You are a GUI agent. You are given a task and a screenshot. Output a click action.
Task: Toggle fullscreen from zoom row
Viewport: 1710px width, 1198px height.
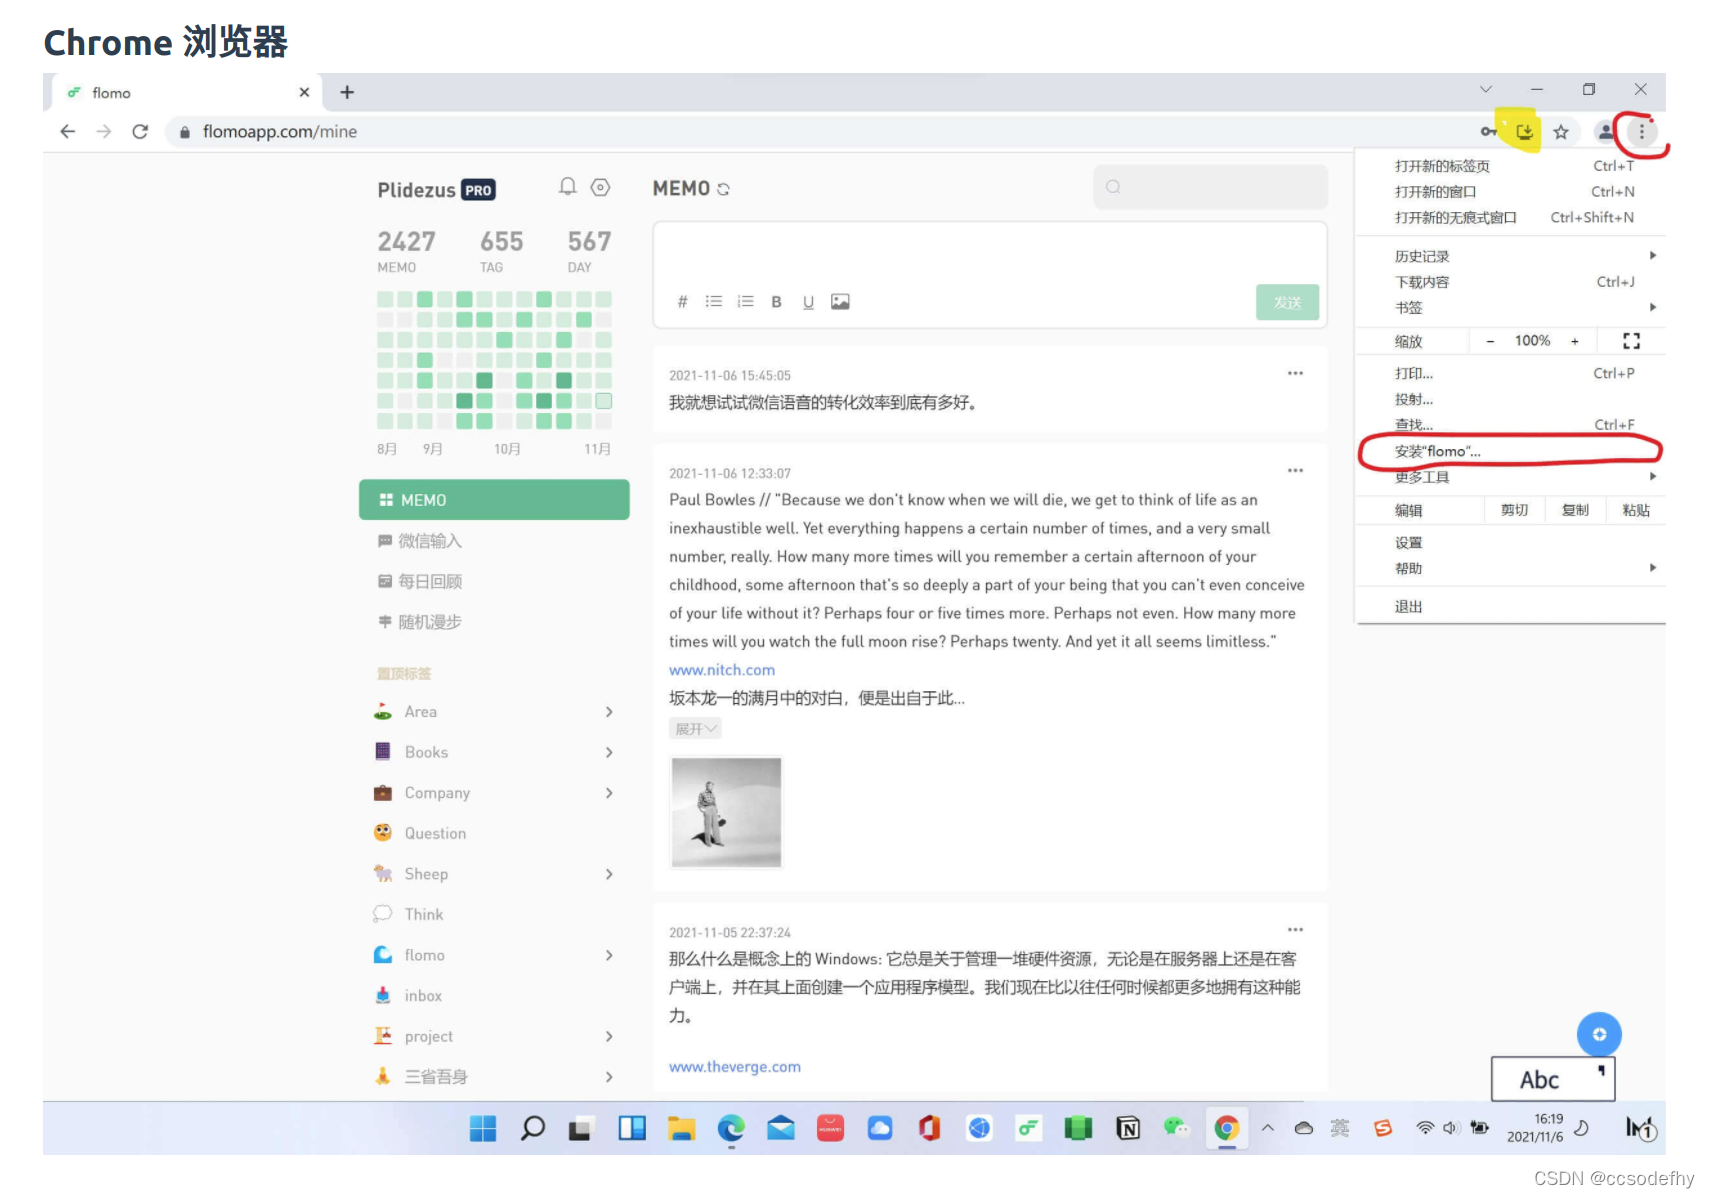coord(1631,341)
